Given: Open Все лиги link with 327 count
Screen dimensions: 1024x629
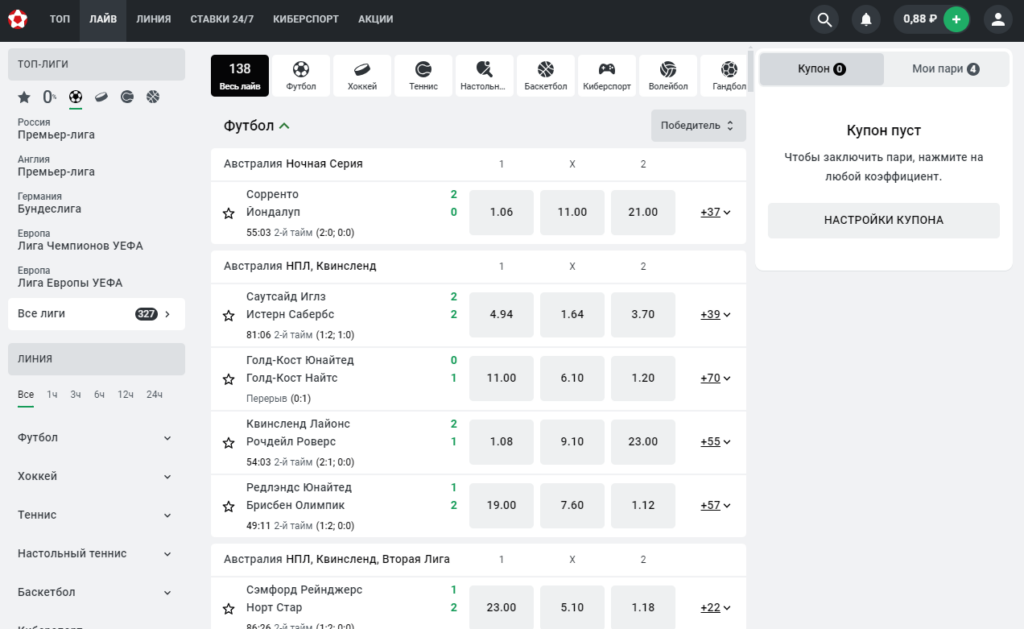Looking at the screenshot, I should (96, 314).
